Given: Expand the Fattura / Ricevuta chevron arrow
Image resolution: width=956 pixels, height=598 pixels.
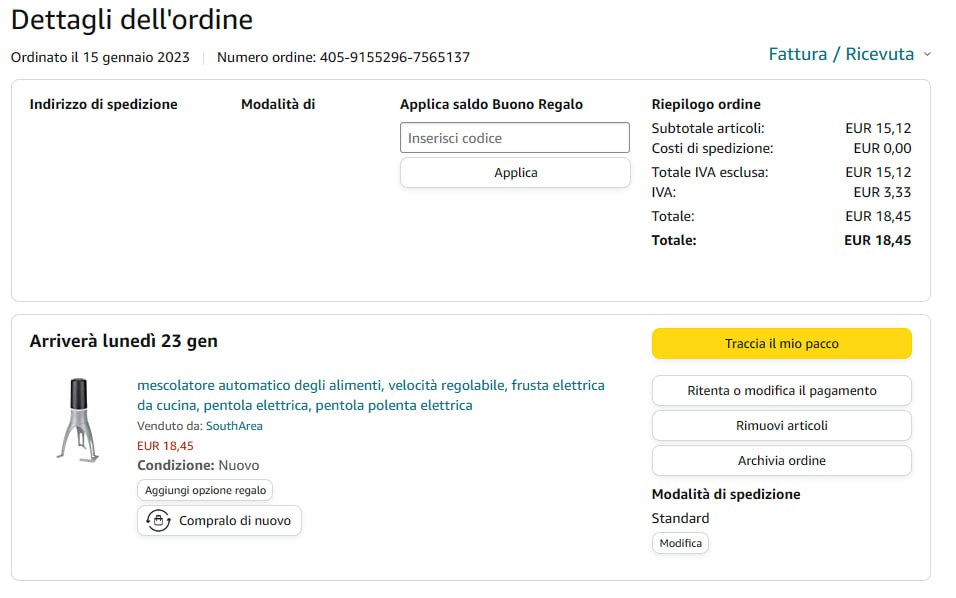Looking at the screenshot, I should pyautogui.click(x=927, y=55).
